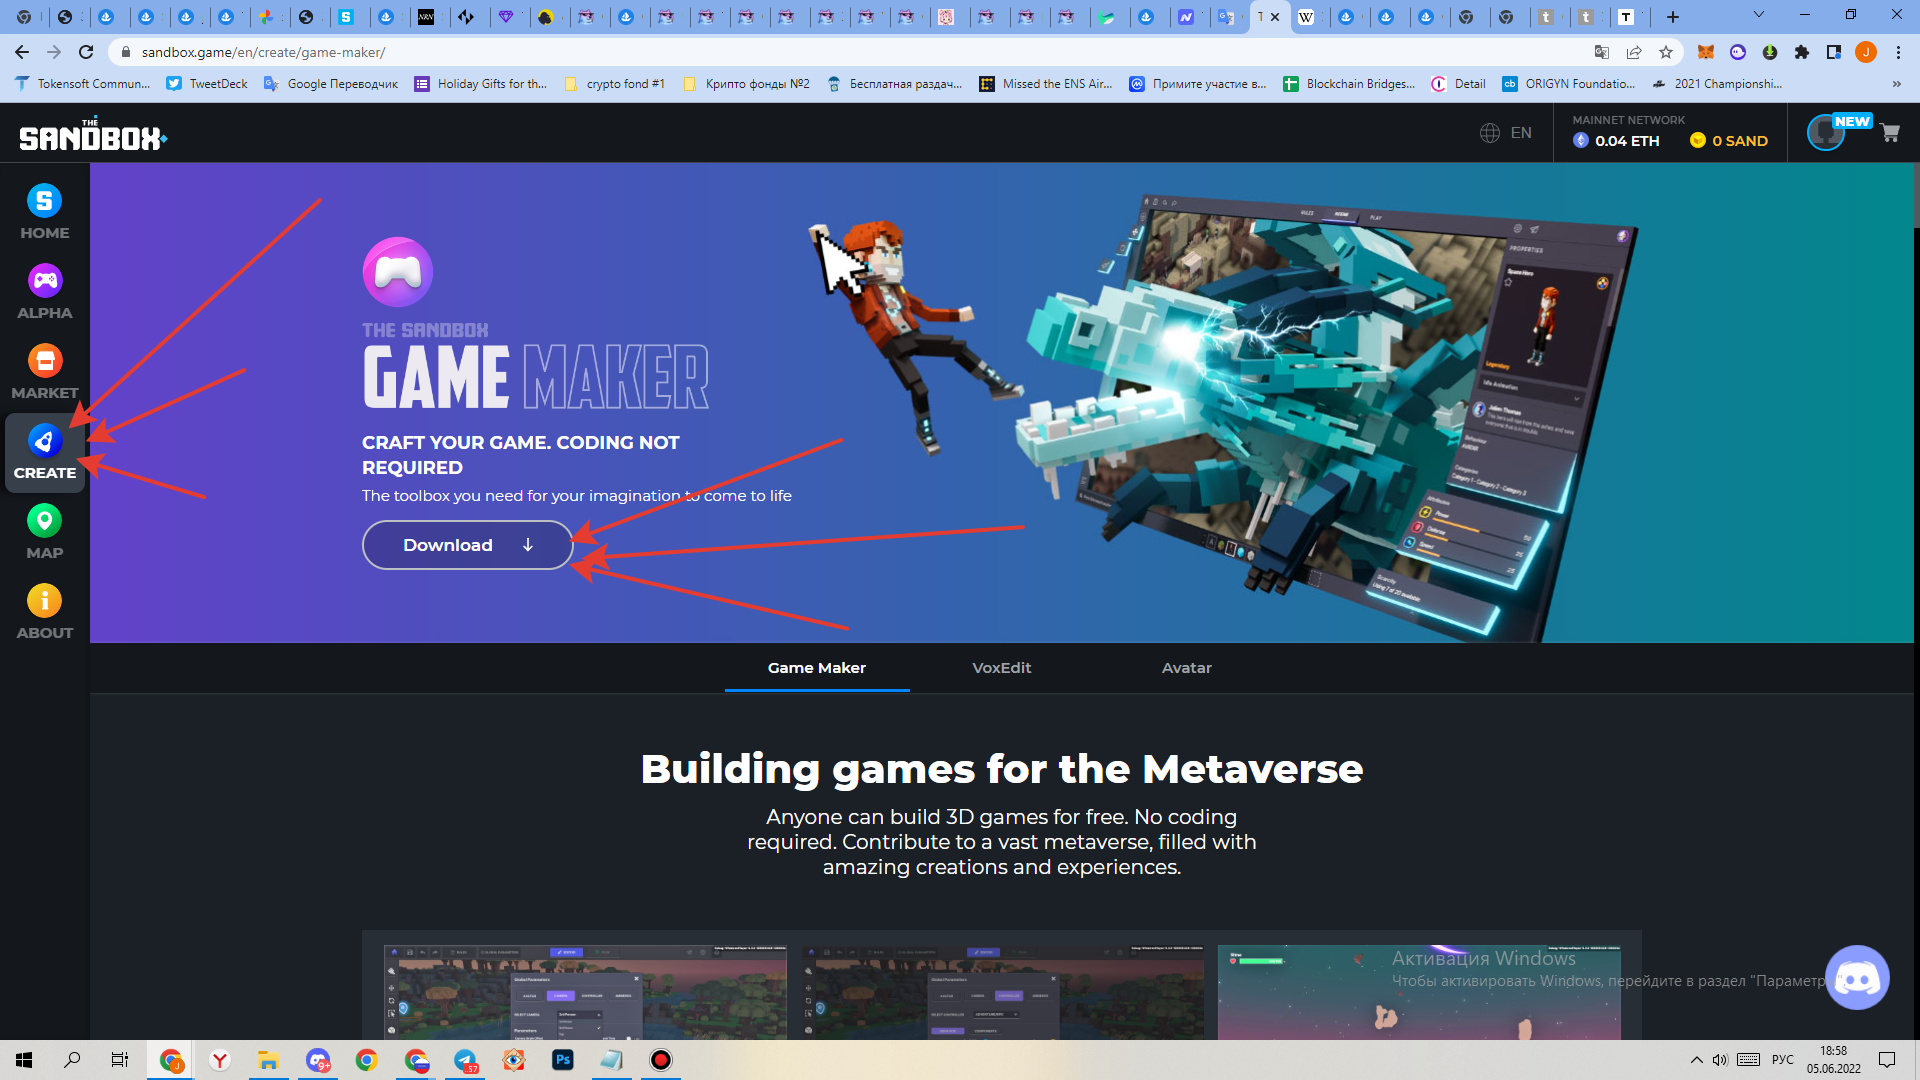Open the EN language selector
Screen dimensions: 1920x1080
1506,133
